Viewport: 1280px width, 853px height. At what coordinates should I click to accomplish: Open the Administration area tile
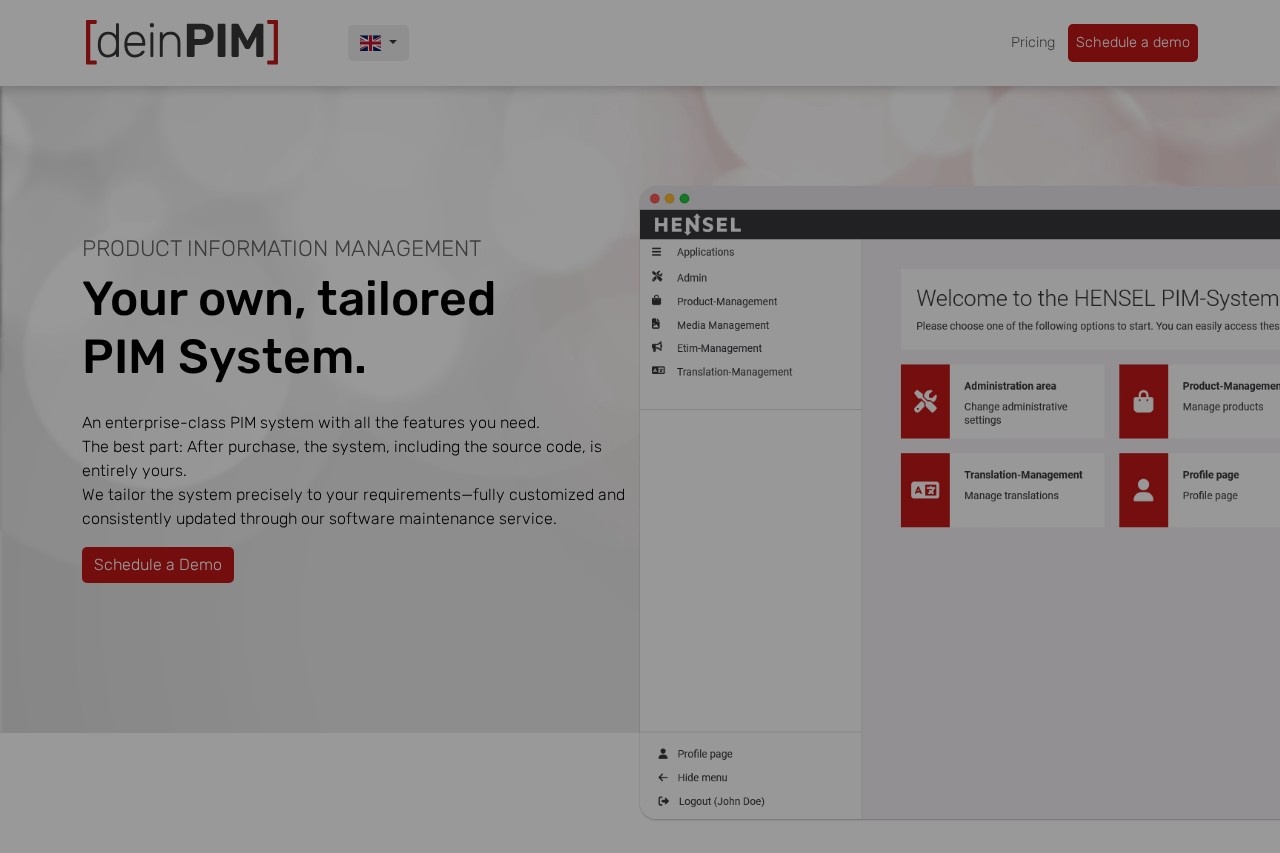pyautogui.click(x=1002, y=401)
